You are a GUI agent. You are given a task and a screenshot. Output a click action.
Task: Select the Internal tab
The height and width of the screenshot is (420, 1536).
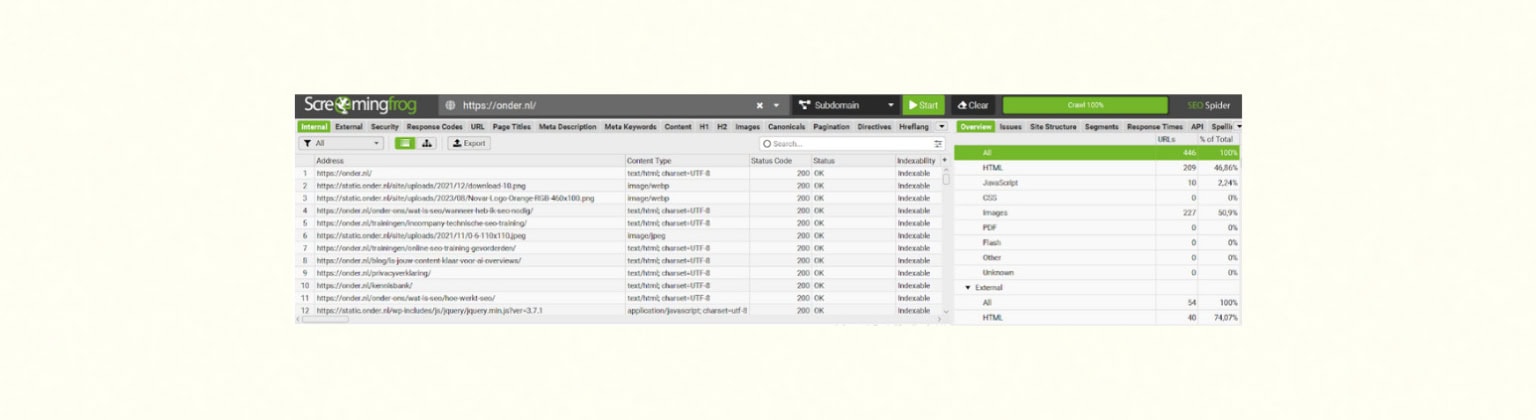(x=314, y=127)
